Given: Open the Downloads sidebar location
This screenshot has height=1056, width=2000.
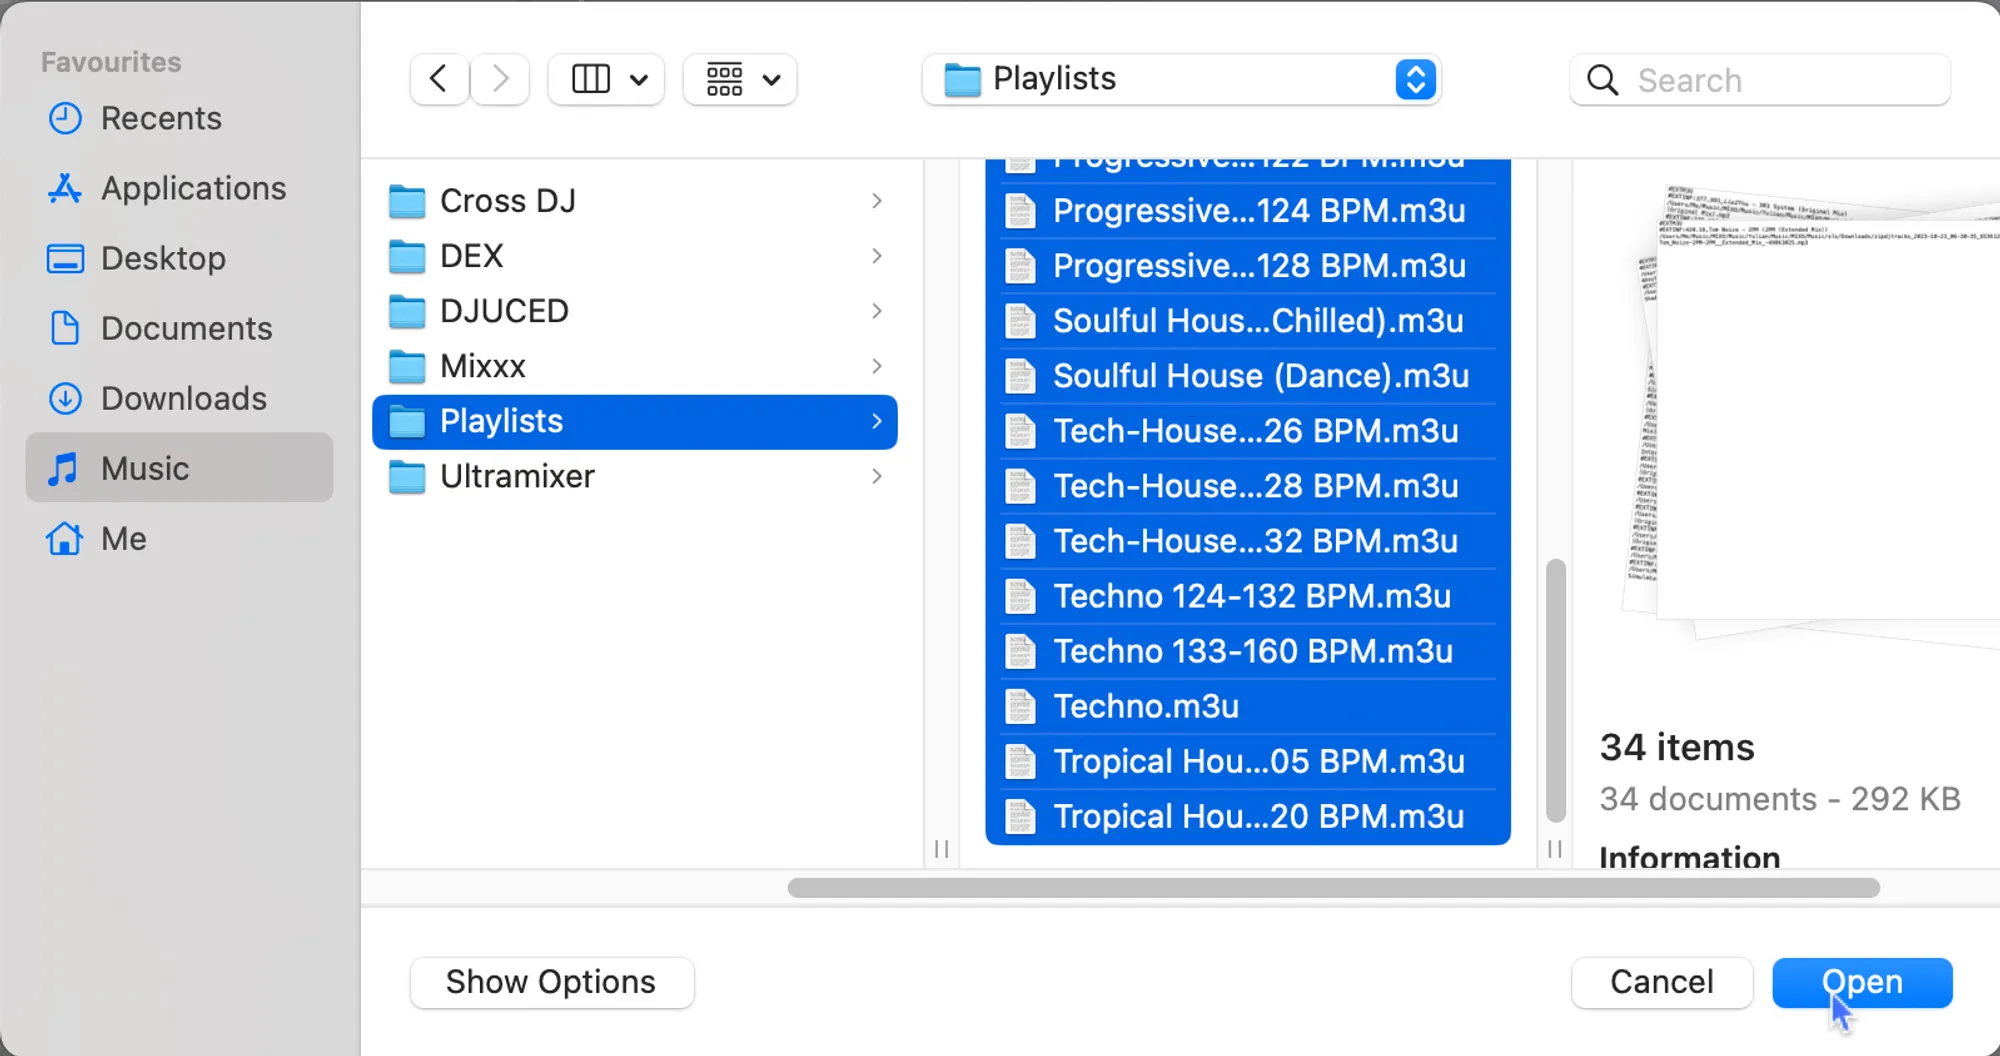Looking at the screenshot, I should click(183, 398).
